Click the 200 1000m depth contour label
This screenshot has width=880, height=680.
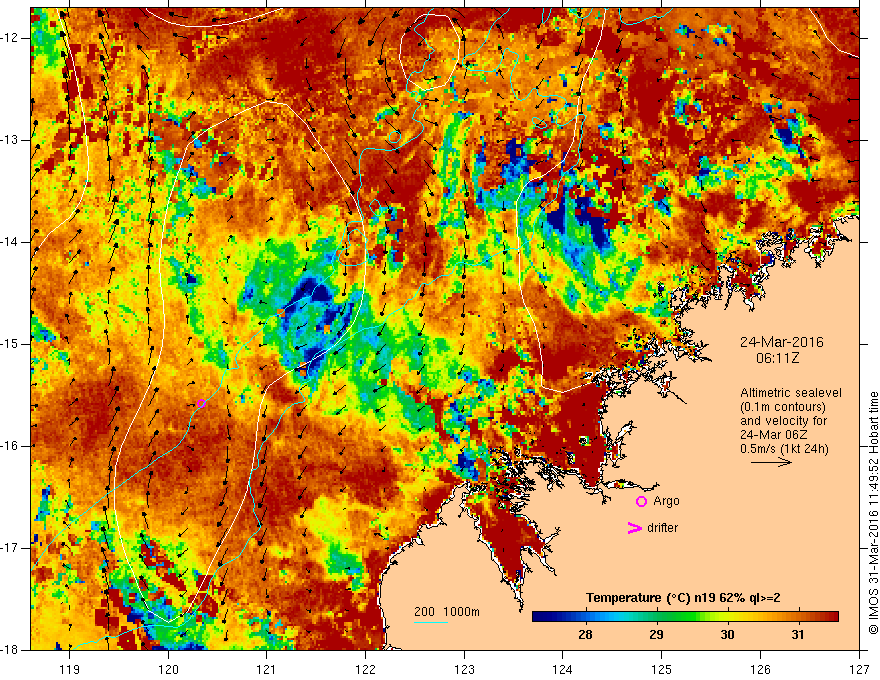point(447,612)
